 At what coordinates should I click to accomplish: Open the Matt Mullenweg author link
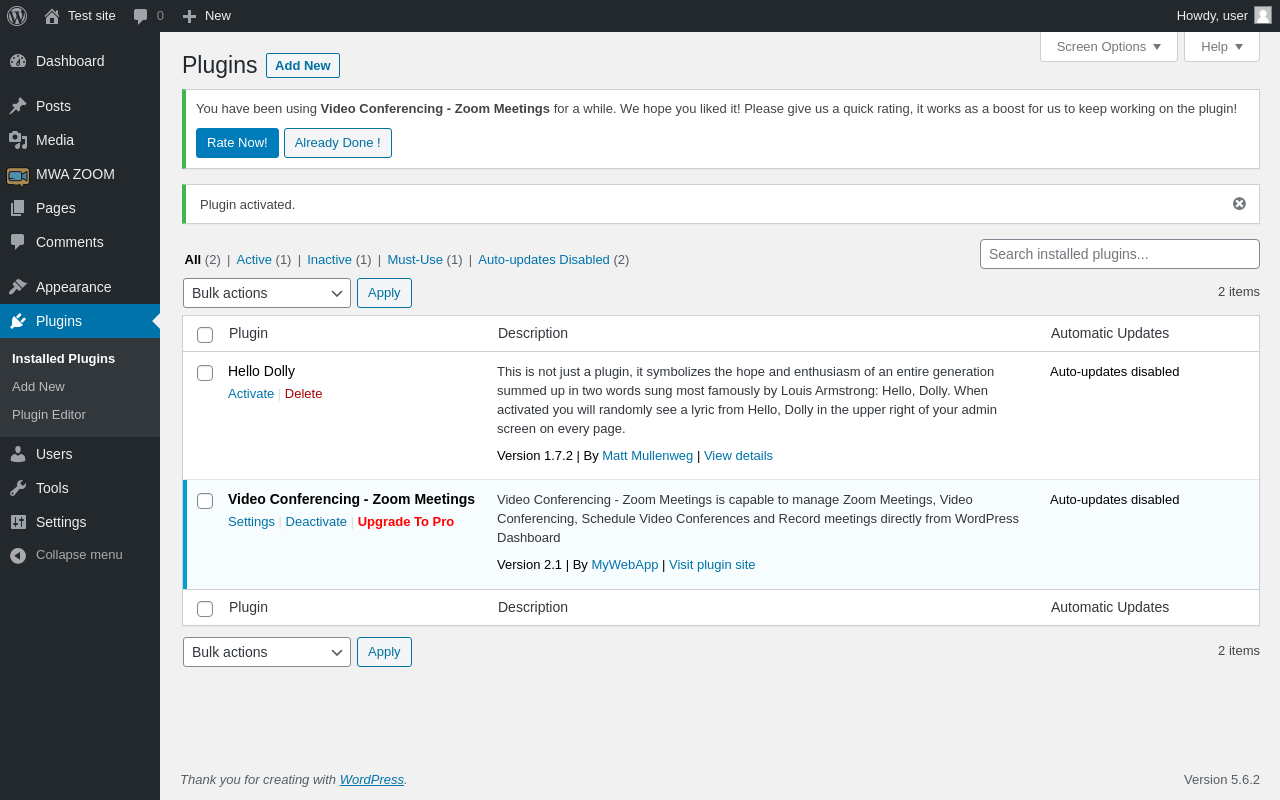[647, 456]
